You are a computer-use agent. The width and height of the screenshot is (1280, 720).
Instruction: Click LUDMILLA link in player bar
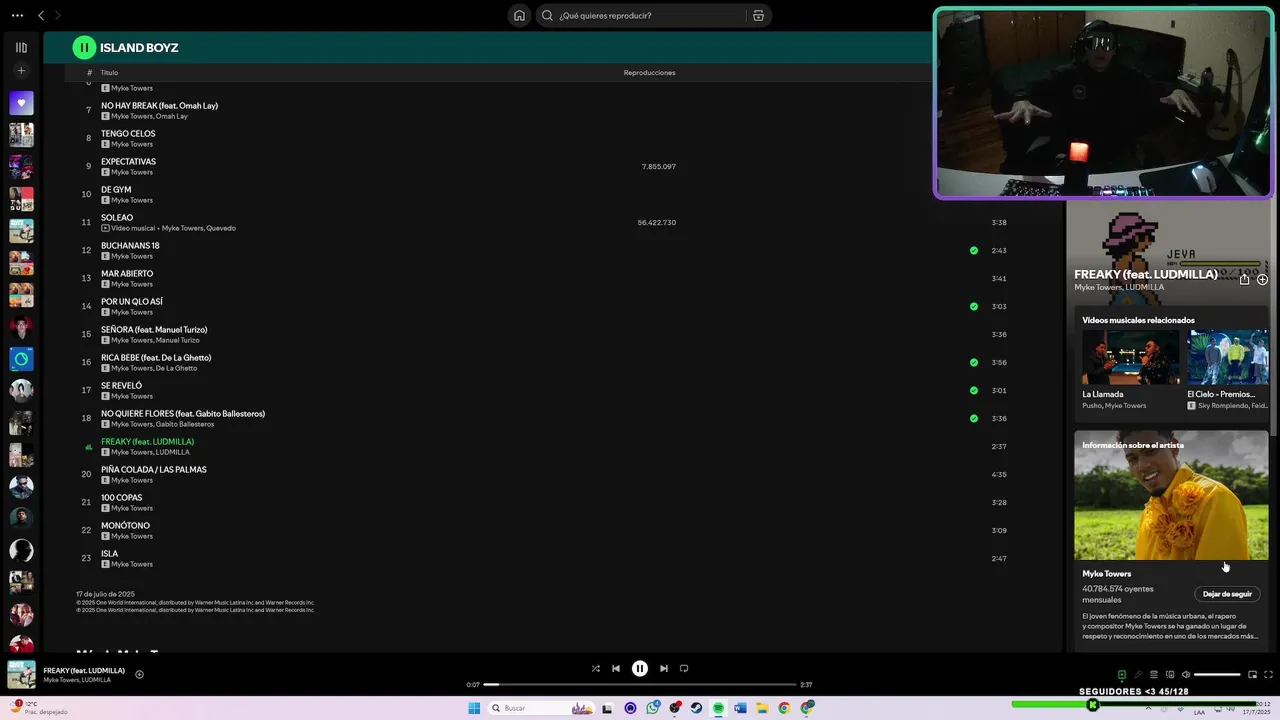click(96, 680)
